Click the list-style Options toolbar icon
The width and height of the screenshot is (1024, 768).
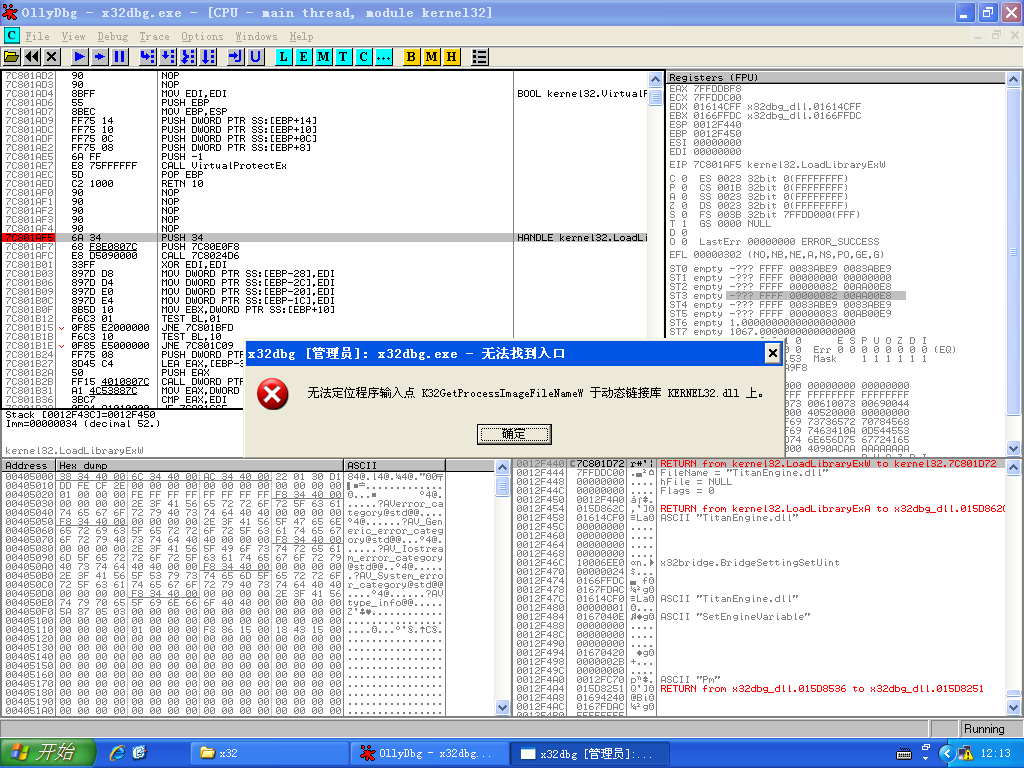point(479,57)
